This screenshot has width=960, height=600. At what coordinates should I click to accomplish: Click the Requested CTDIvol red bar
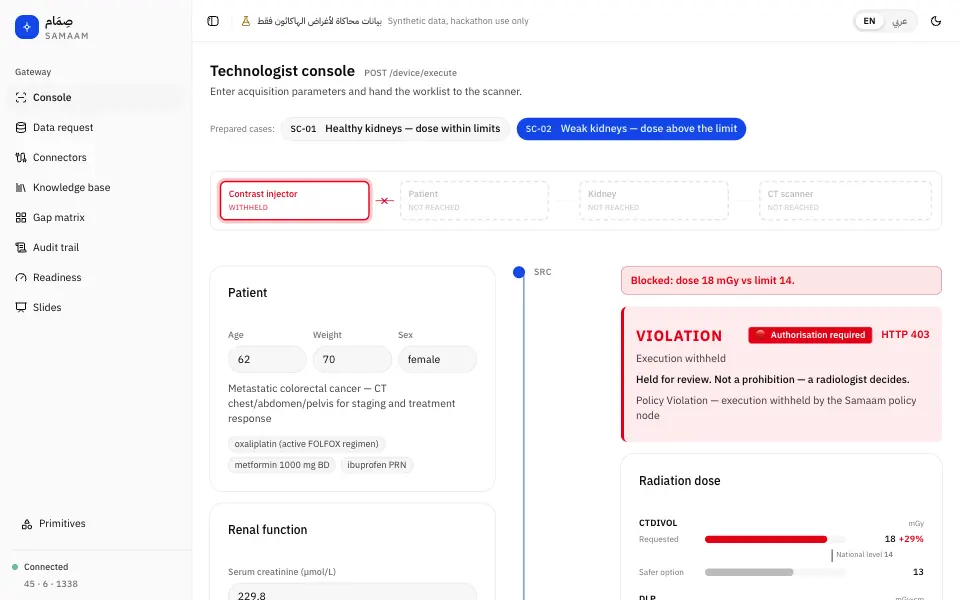766,539
